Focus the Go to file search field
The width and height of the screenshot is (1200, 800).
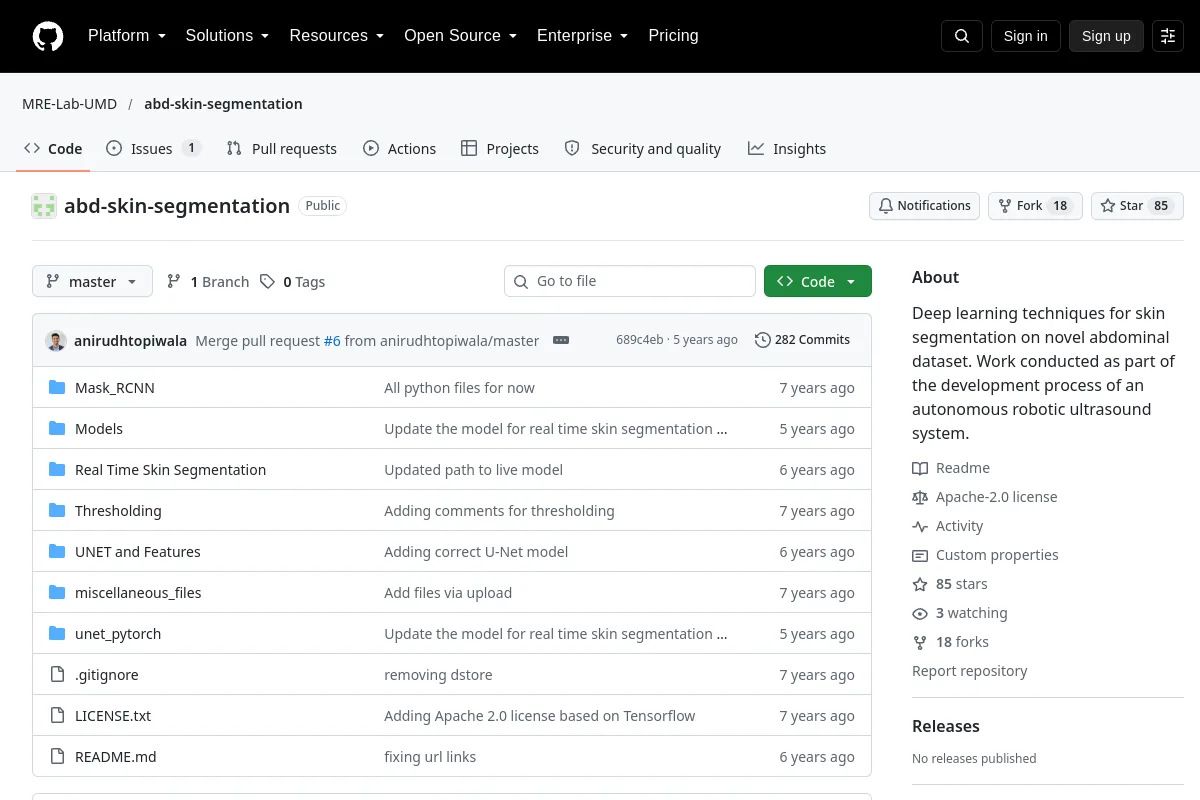630,281
